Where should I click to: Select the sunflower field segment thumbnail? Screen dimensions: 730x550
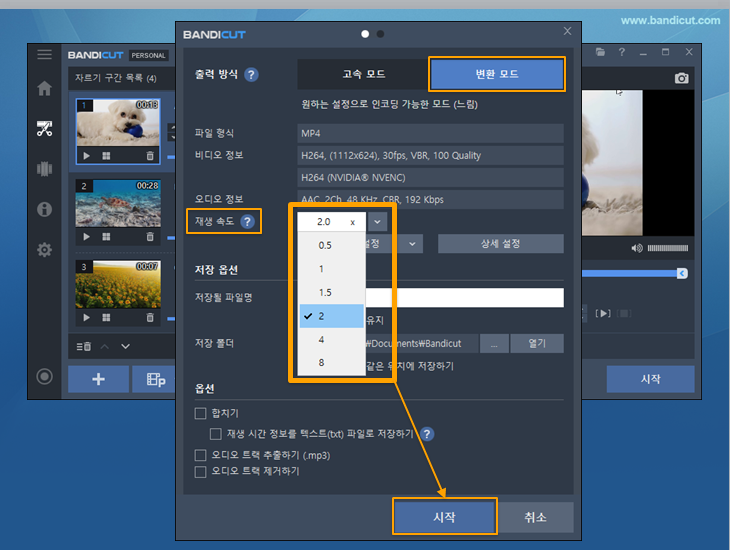(118, 285)
